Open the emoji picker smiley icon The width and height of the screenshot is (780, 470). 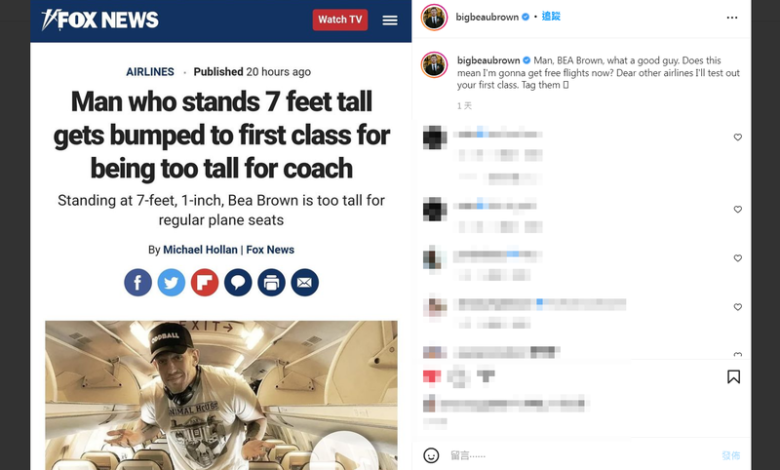pos(431,455)
